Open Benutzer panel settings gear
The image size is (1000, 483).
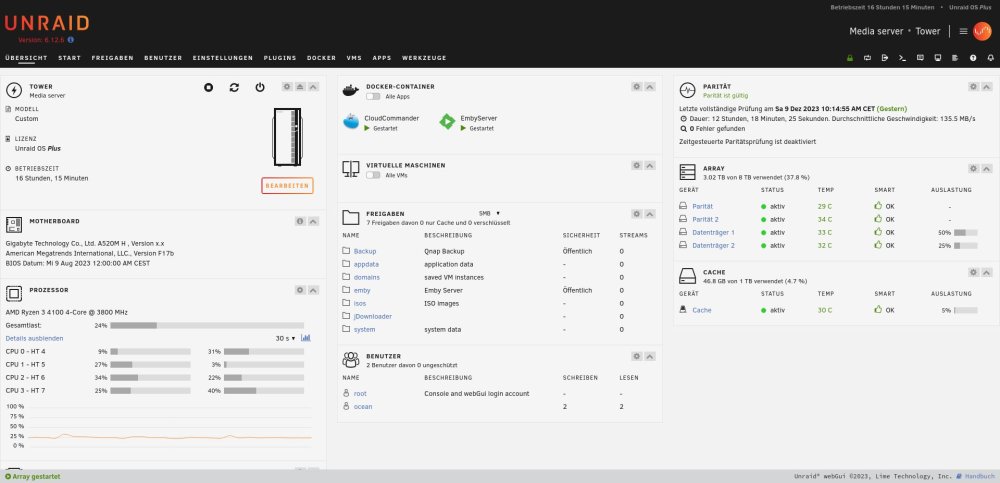pyautogui.click(x=636, y=357)
